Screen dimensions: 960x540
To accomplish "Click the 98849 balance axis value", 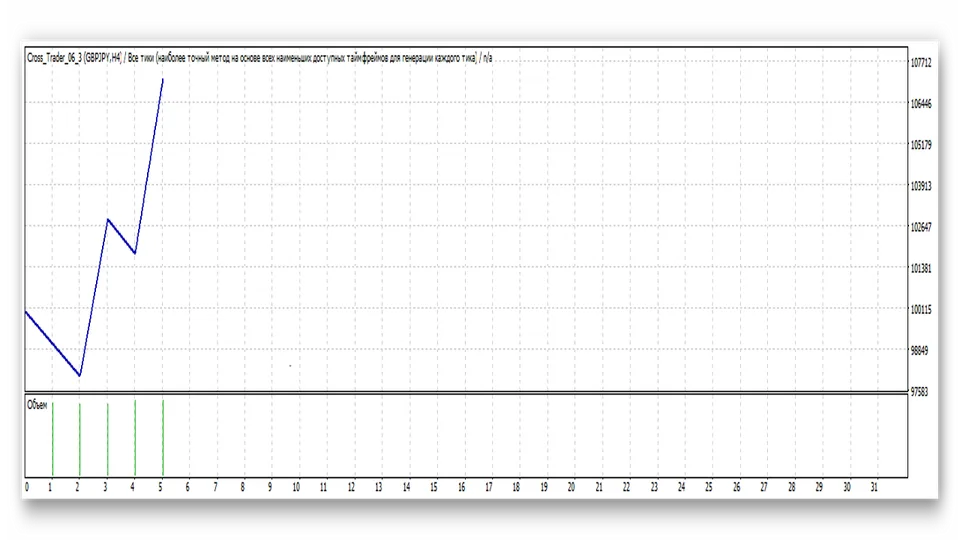I will (920, 351).
